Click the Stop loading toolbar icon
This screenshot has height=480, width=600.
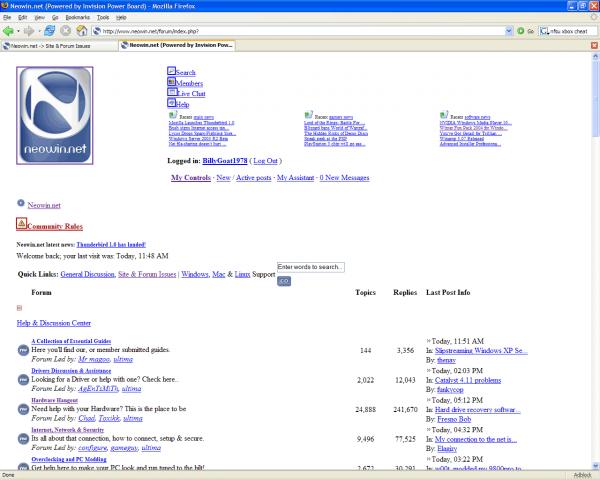[65, 31]
